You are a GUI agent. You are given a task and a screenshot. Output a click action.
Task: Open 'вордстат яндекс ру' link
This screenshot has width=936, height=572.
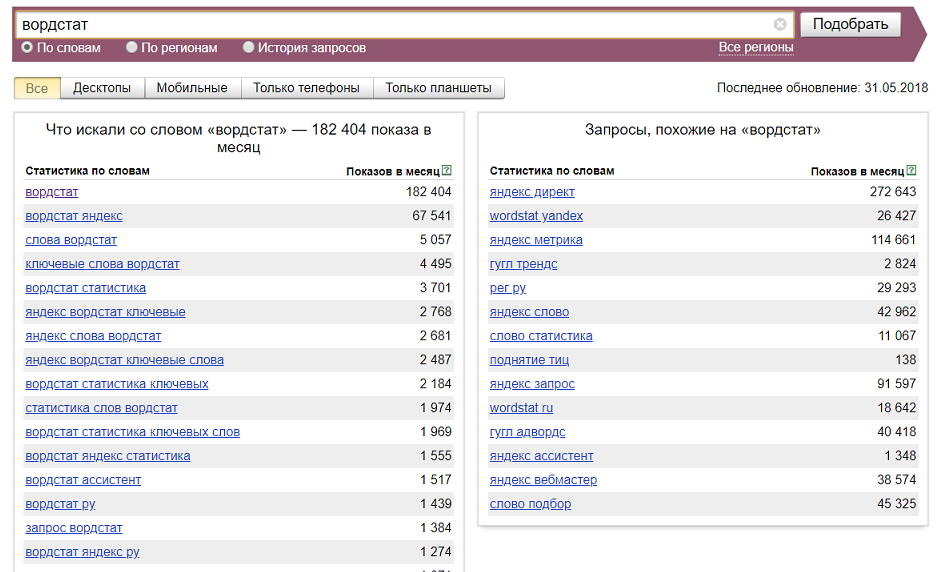(x=82, y=552)
